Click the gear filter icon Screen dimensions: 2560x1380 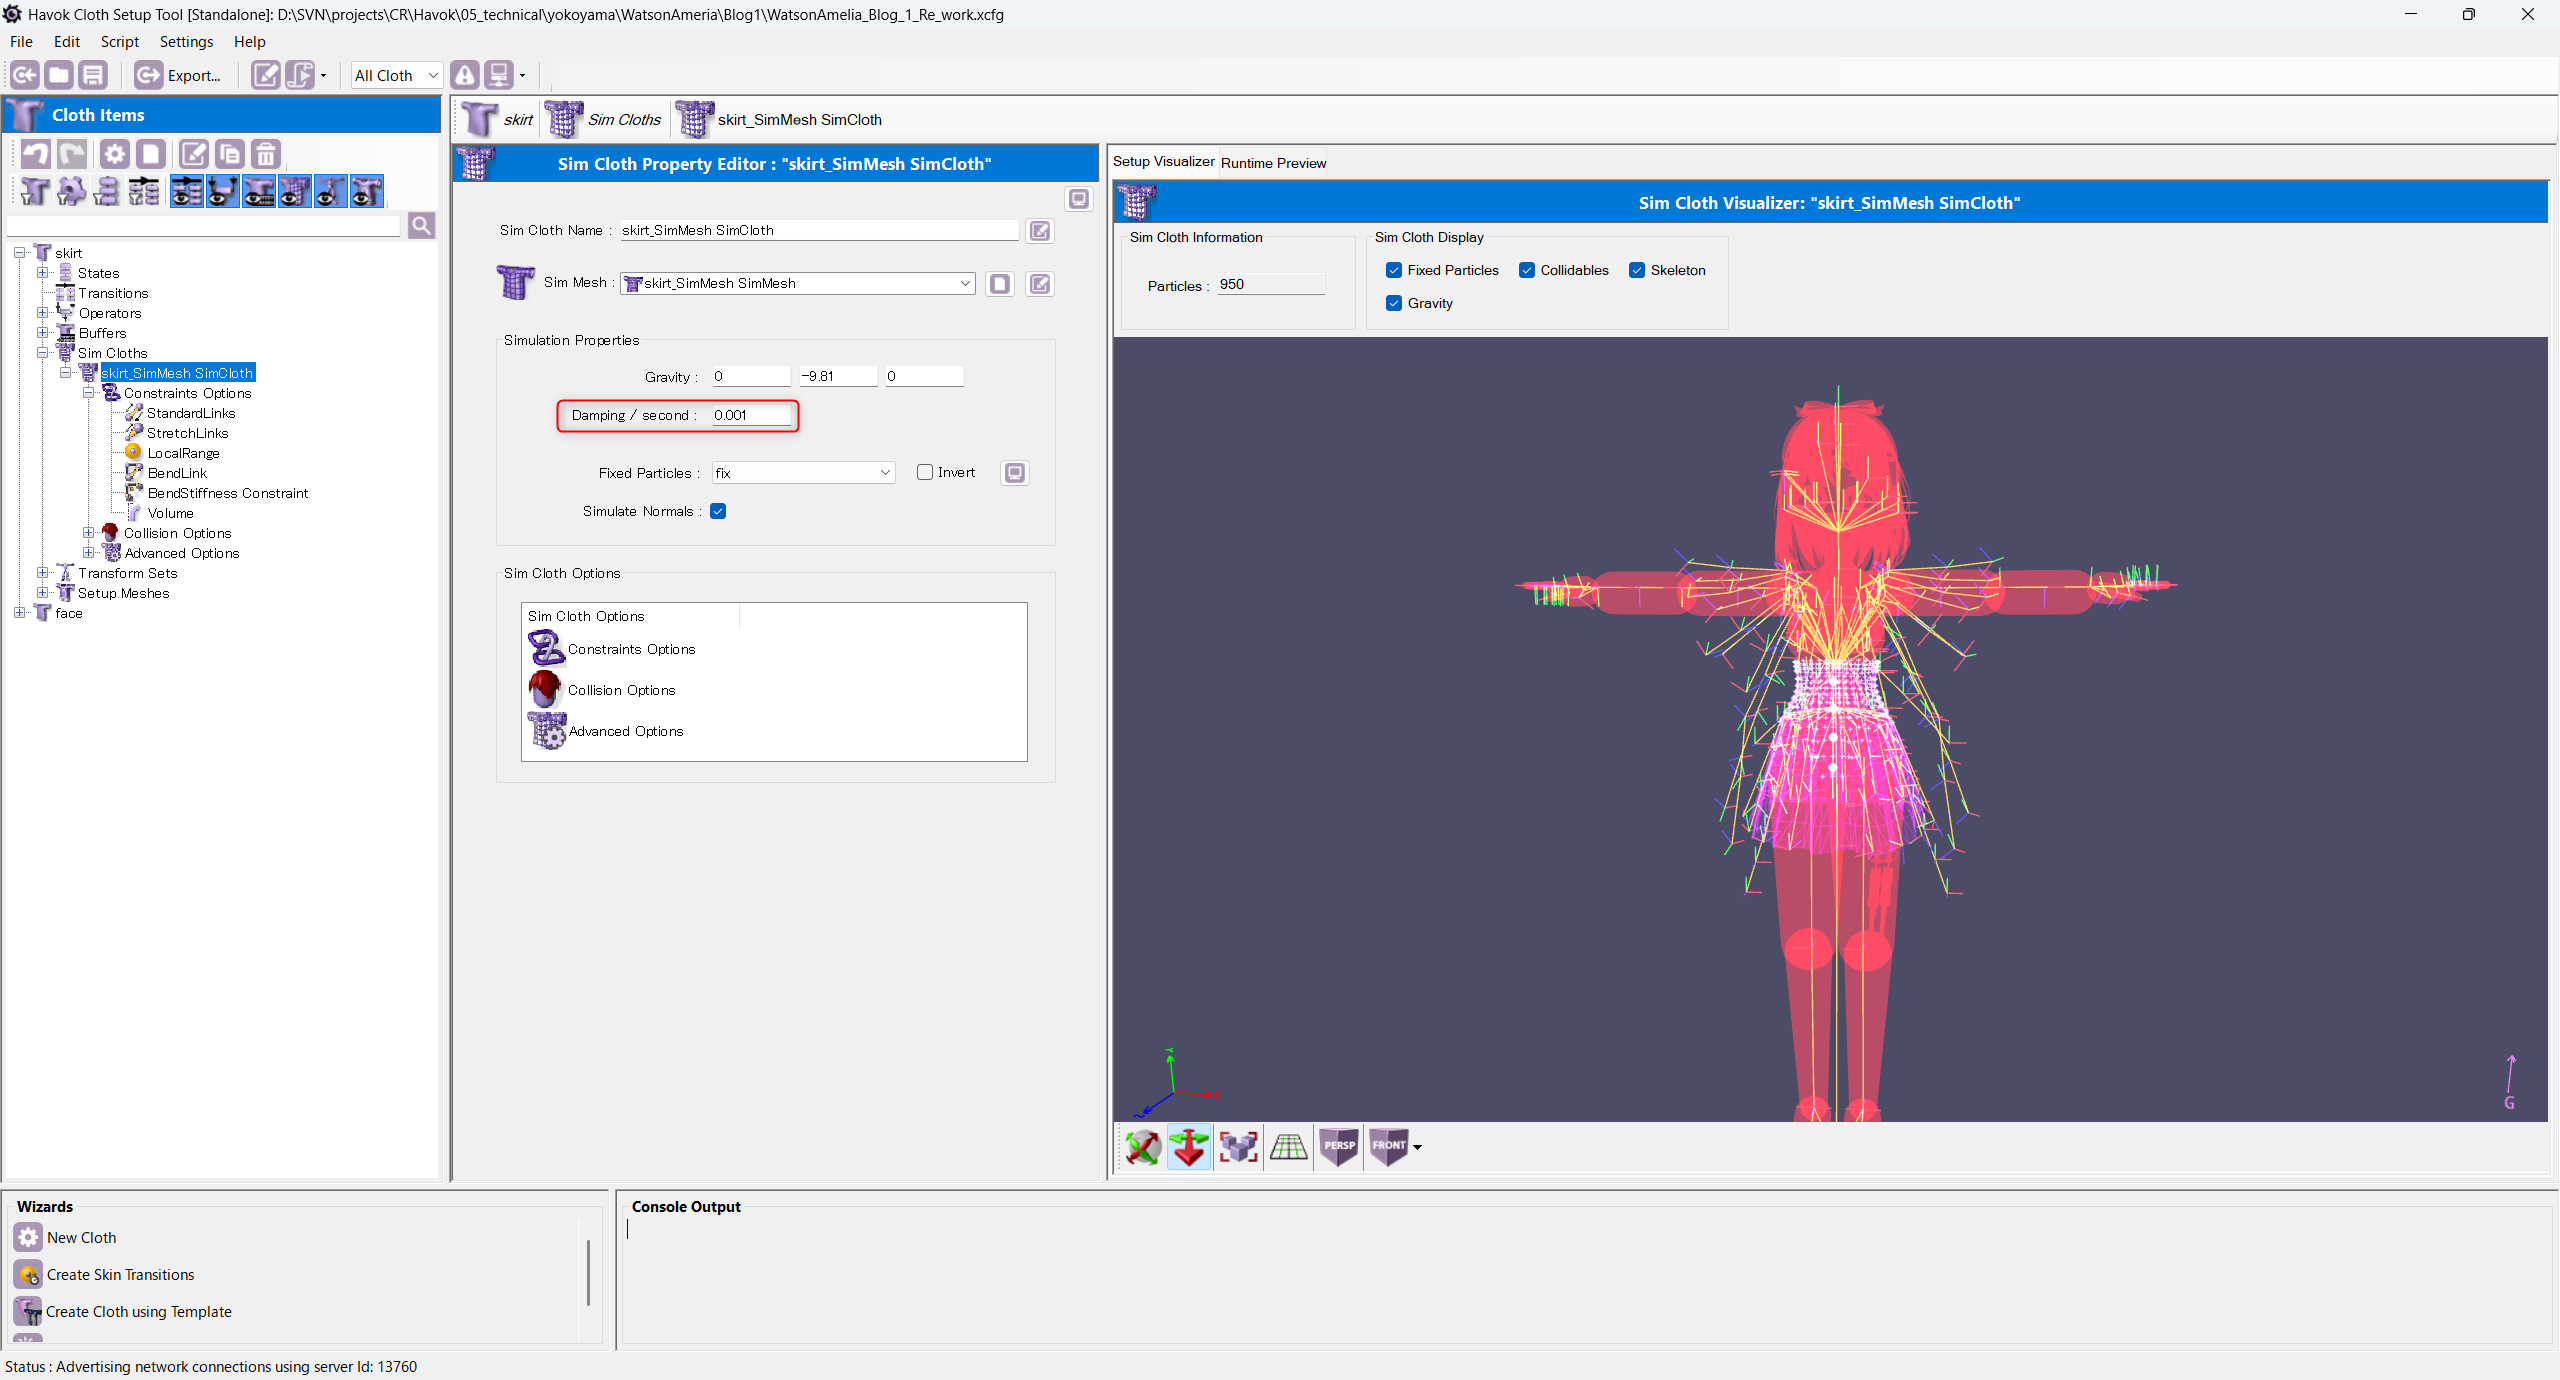71,191
